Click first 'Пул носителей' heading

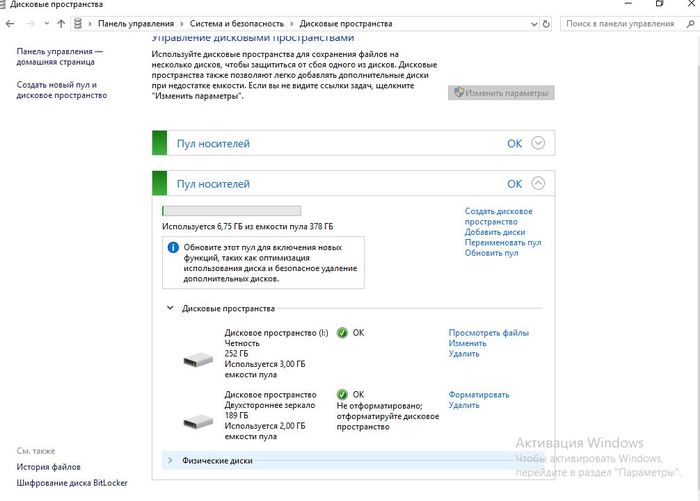point(213,144)
